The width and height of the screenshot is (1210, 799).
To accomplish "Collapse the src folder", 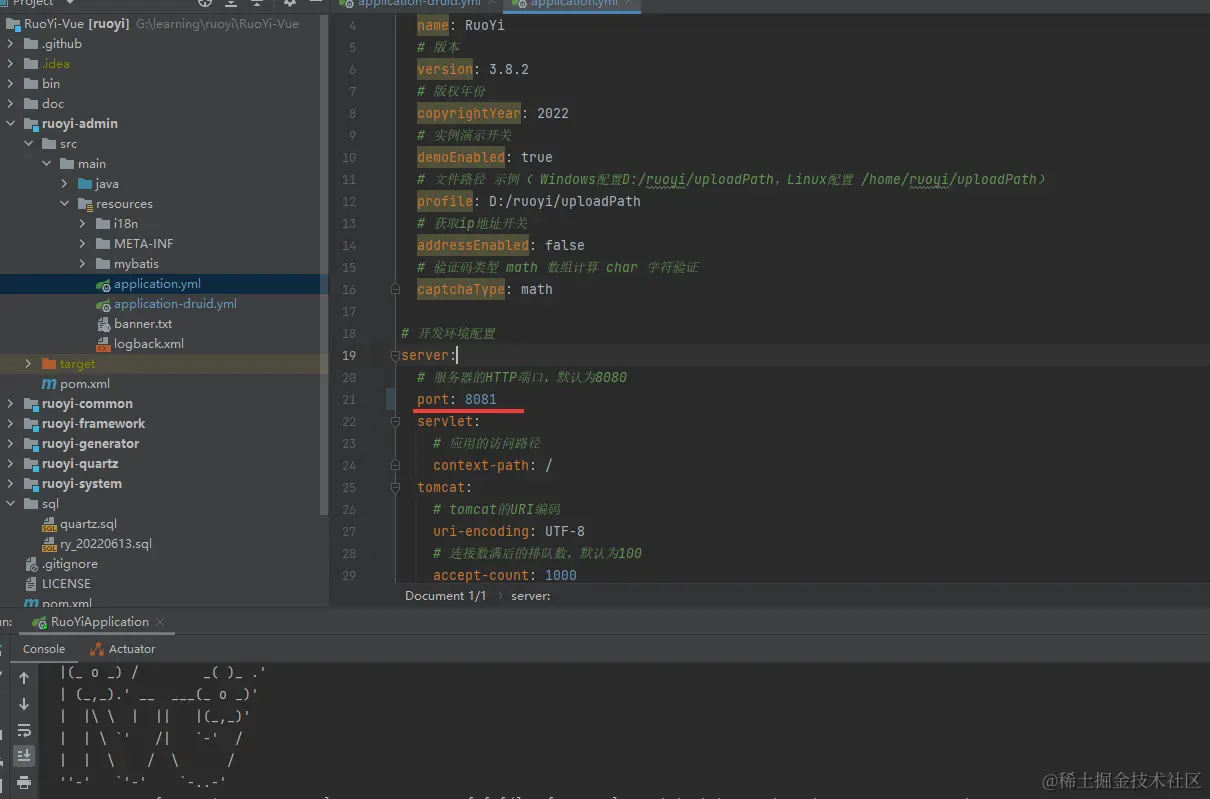I will [28, 144].
